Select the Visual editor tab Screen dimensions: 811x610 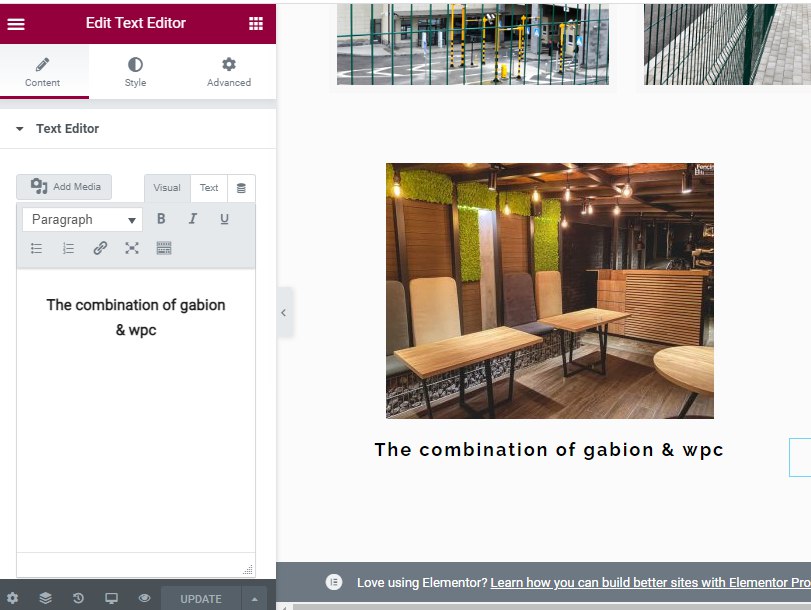coord(167,188)
